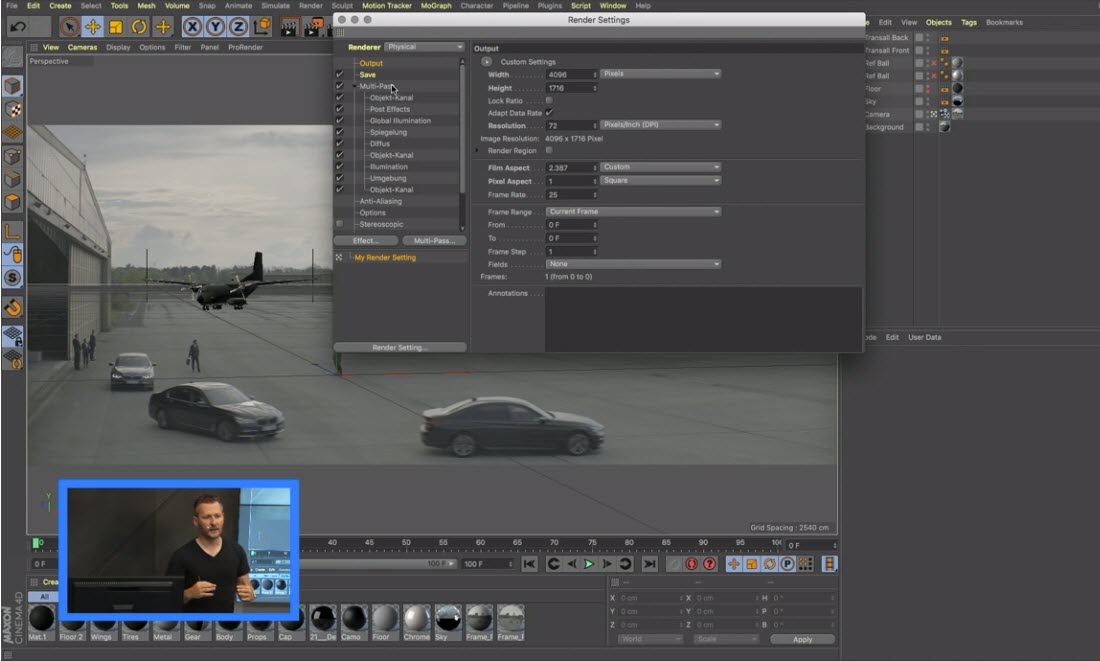The image size is (1100, 661).
Task: Click the Effect... button
Action: click(x=365, y=241)
